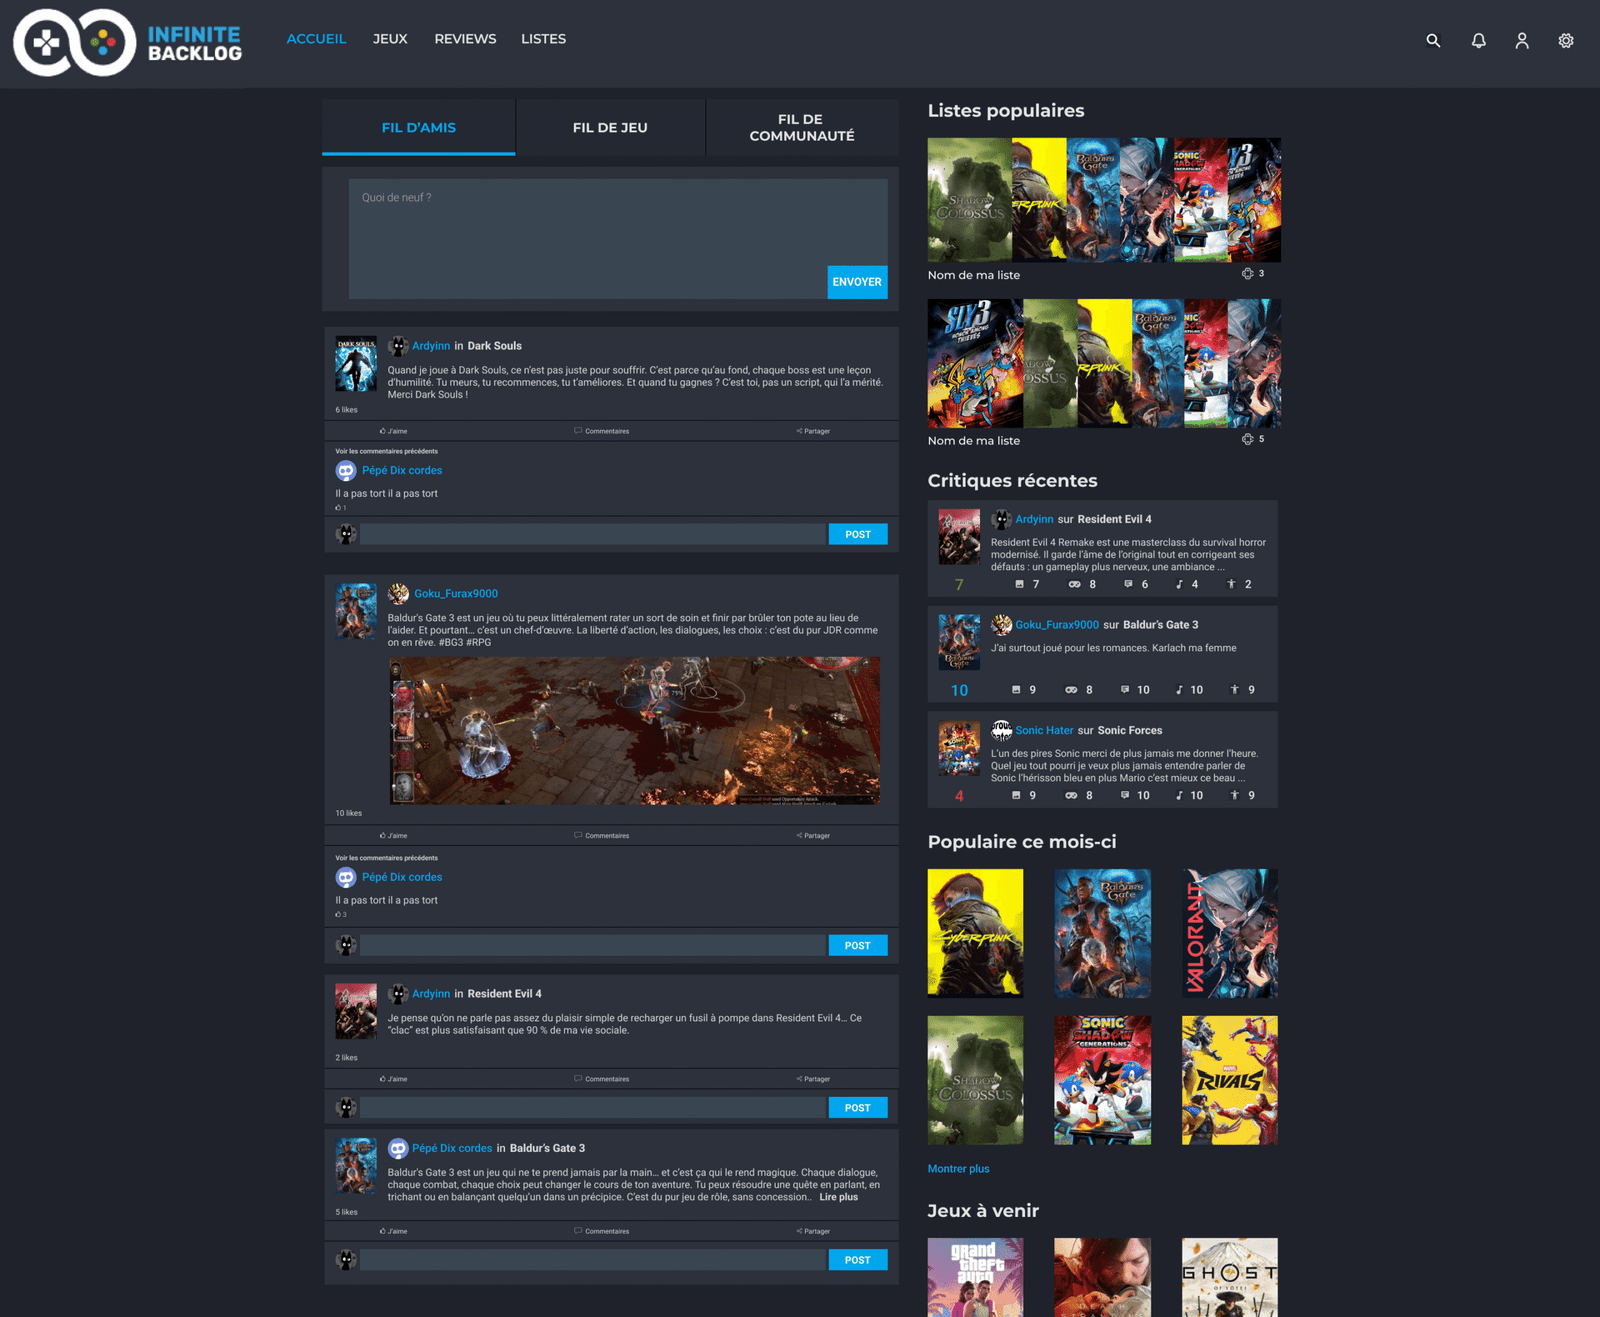1600x1317 pixels.
Task: Expand 'Lire plus' on Pépé Dix cordes post
Action: pyautogui.click(x=838, y=1197)
